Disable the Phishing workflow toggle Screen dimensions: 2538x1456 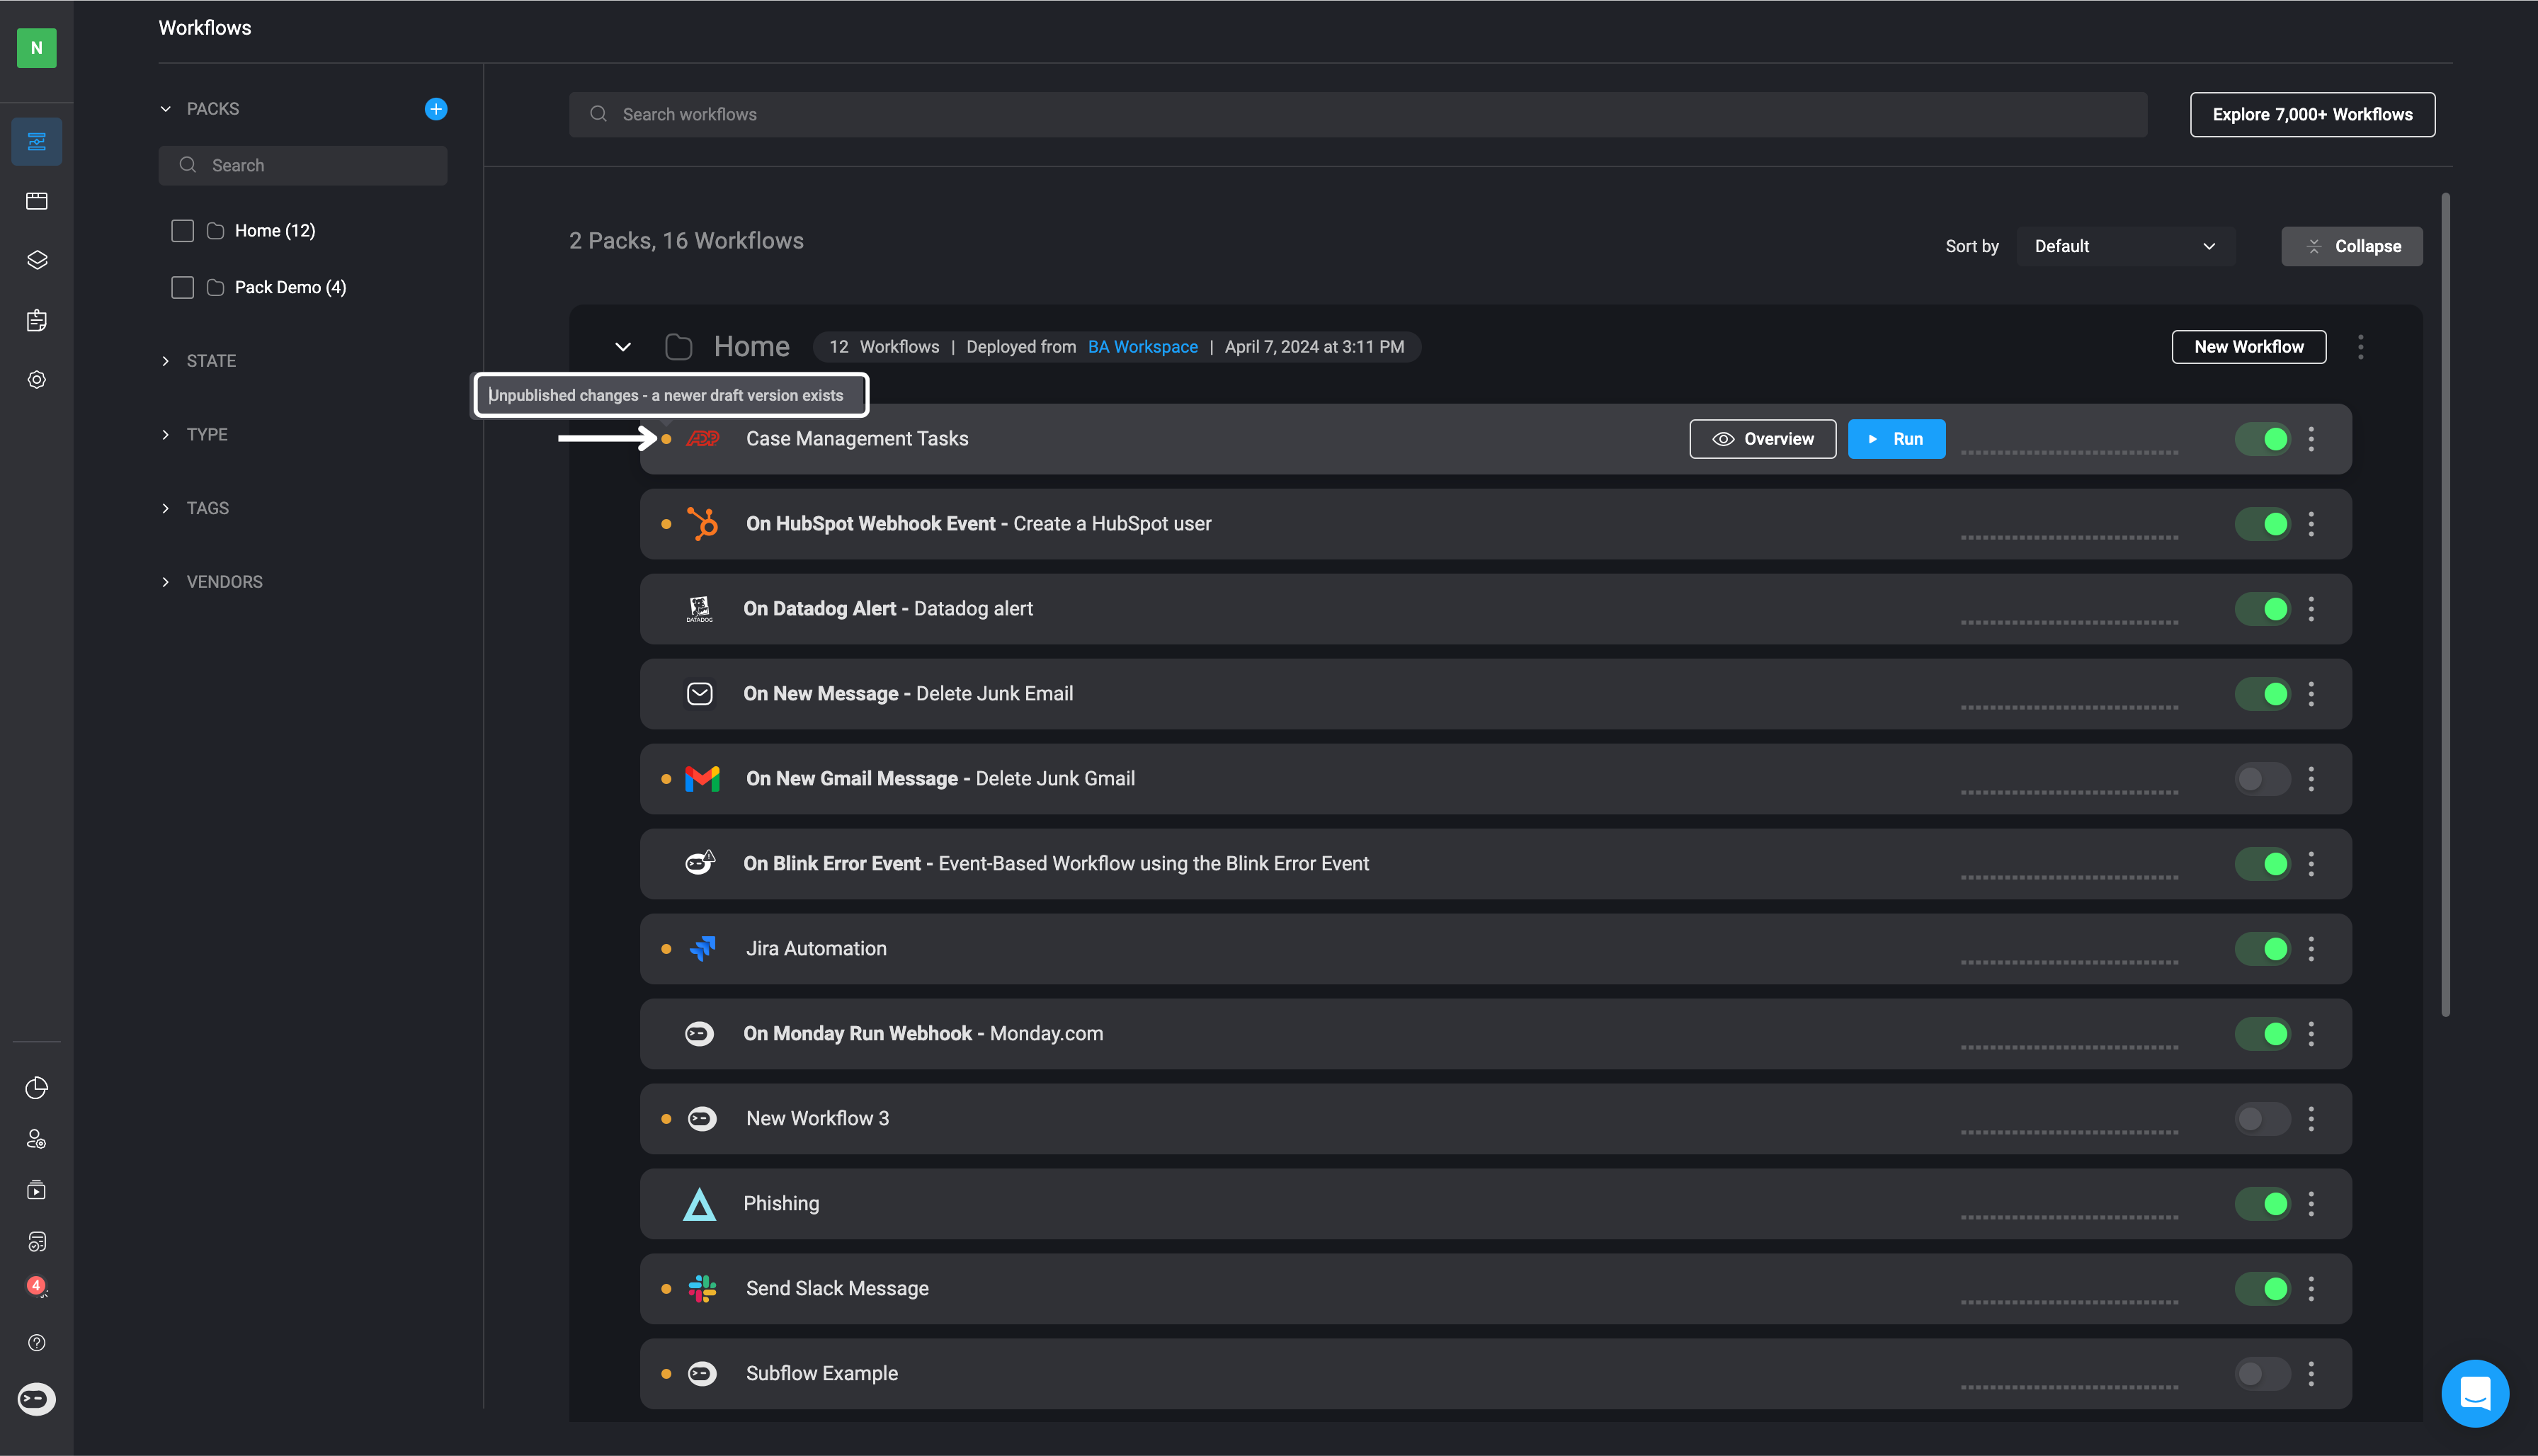(x=2263, y=1204)
